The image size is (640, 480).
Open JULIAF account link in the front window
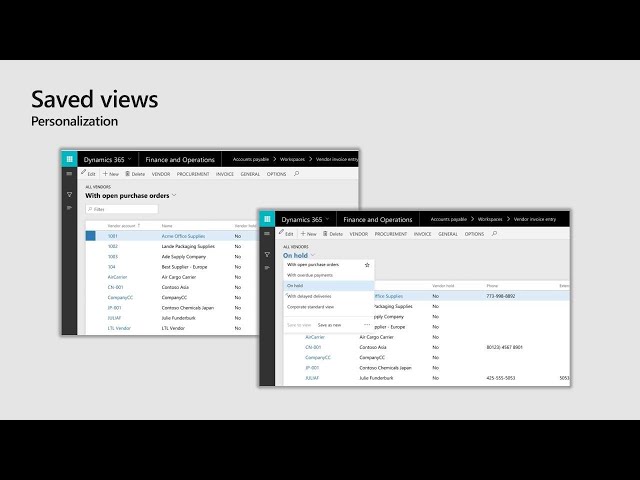pyautogui.click(x=312, y=378)
